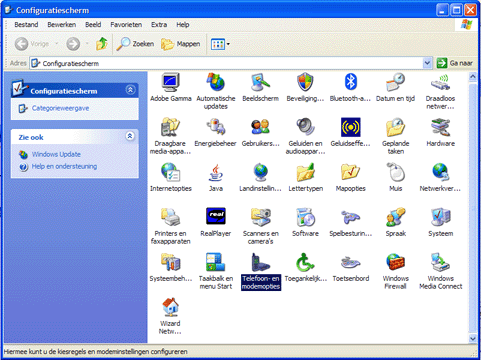Click the Vorige back button

coord(32,44)
